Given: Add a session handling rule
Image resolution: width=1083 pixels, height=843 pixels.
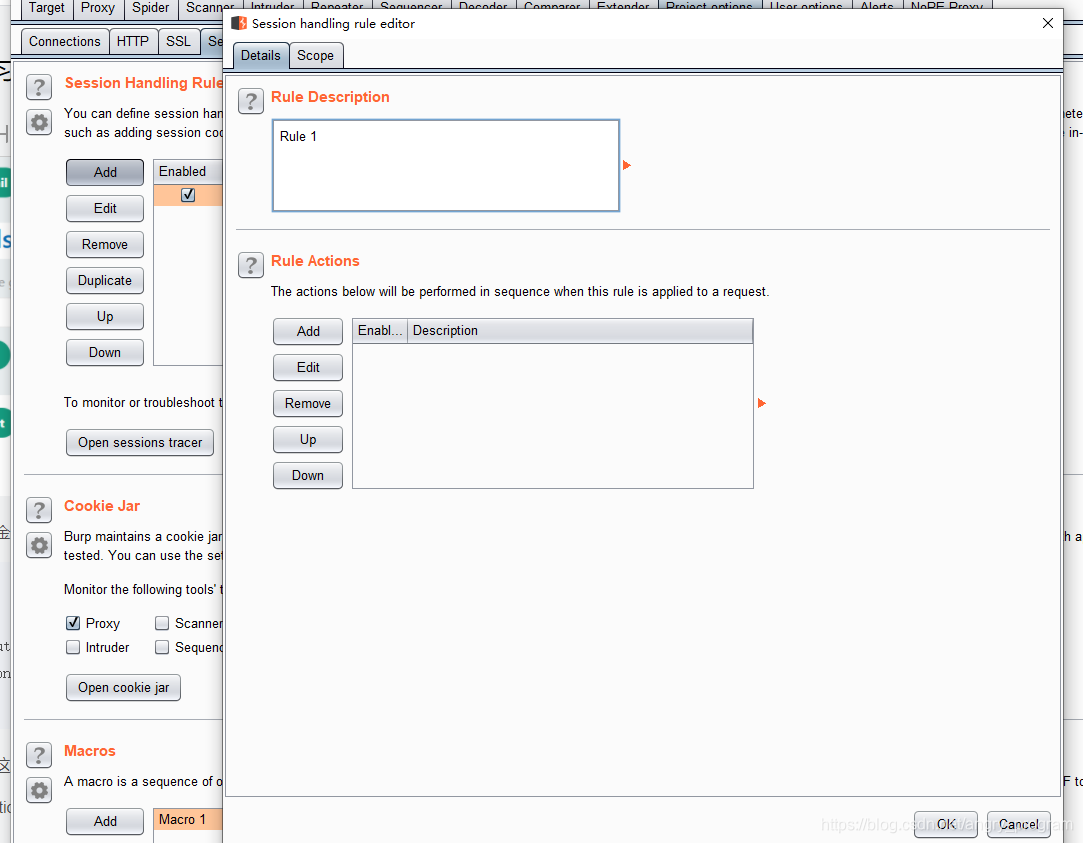Looking at the screenshot, I should [105, 172].
